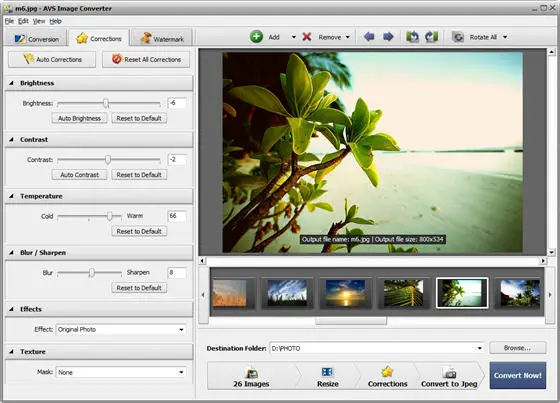The height and width of the screenshot is (403, 560).
Task: Open the Destination Folder dropdown
Action: point(479,348)
